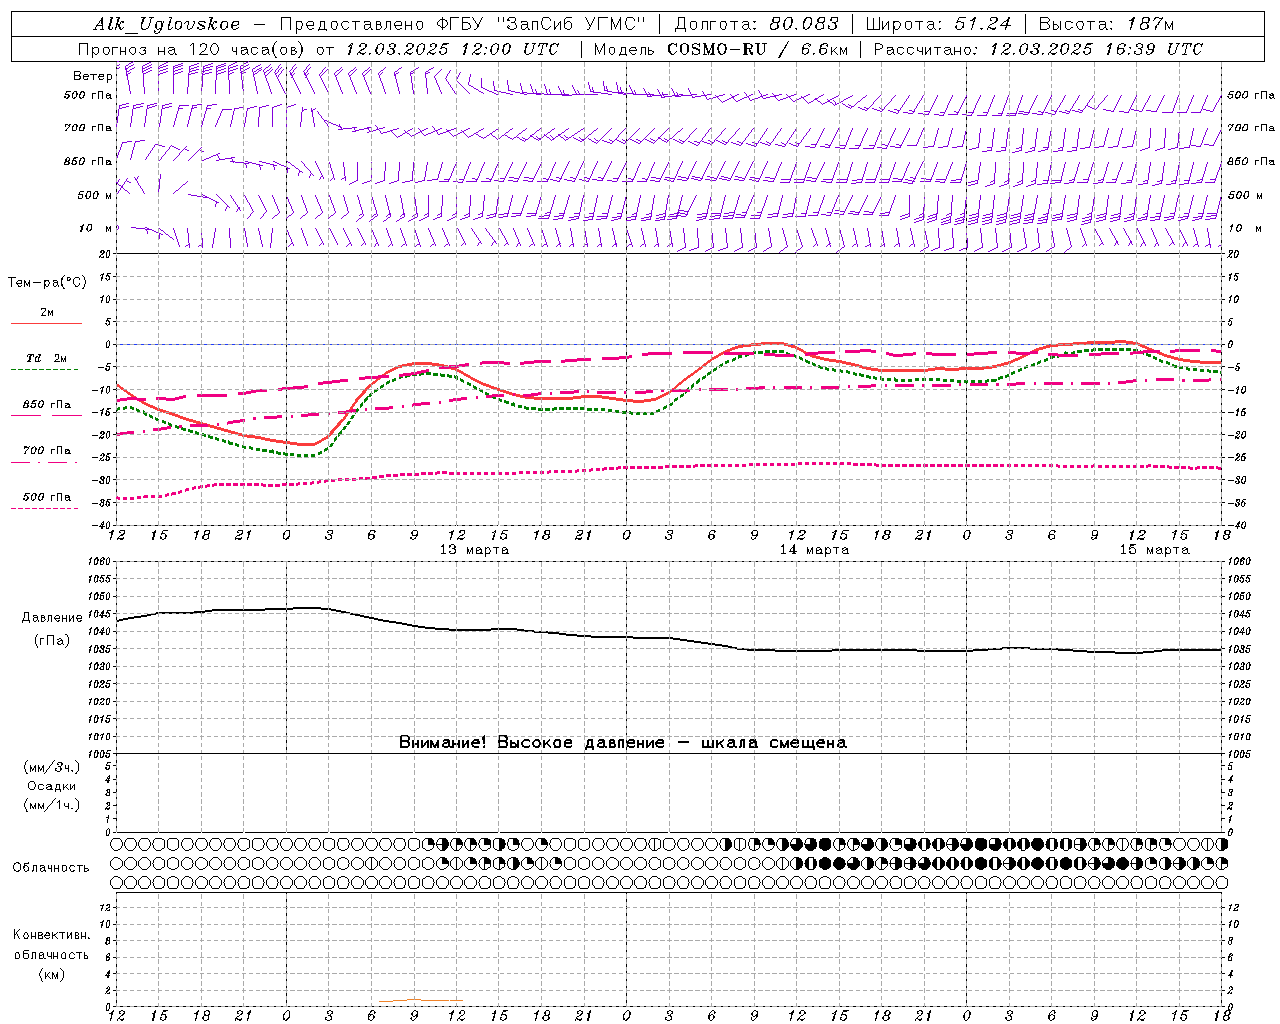This screenshot has height=1024, width=1280.
Task: Click the Рассчитано: 12.03.2025 16:39 UTC timestamp
Action: (x=1038, y=49)
